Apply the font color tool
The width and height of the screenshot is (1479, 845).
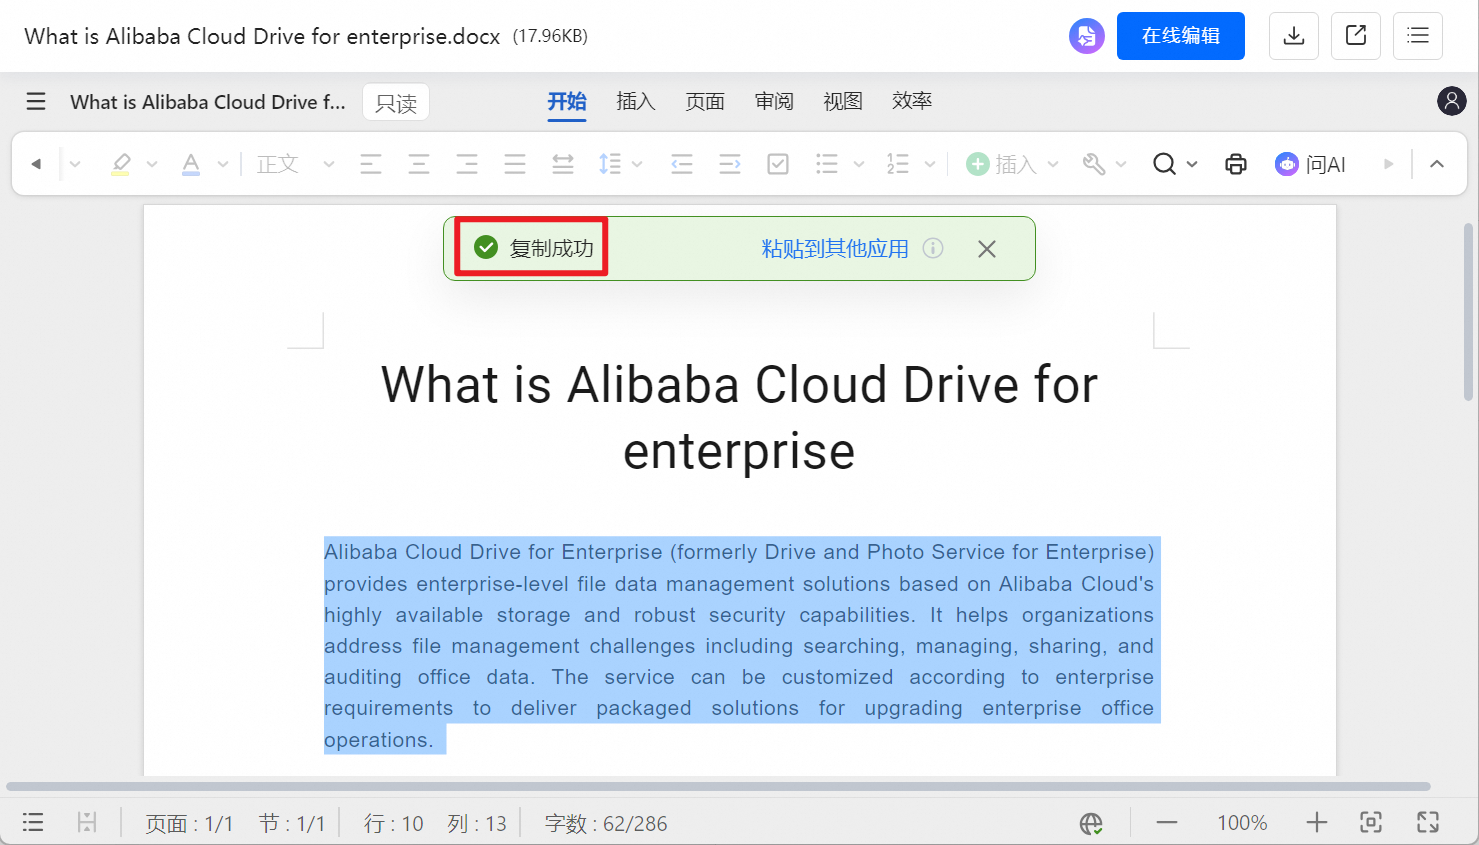click(191, 164)
